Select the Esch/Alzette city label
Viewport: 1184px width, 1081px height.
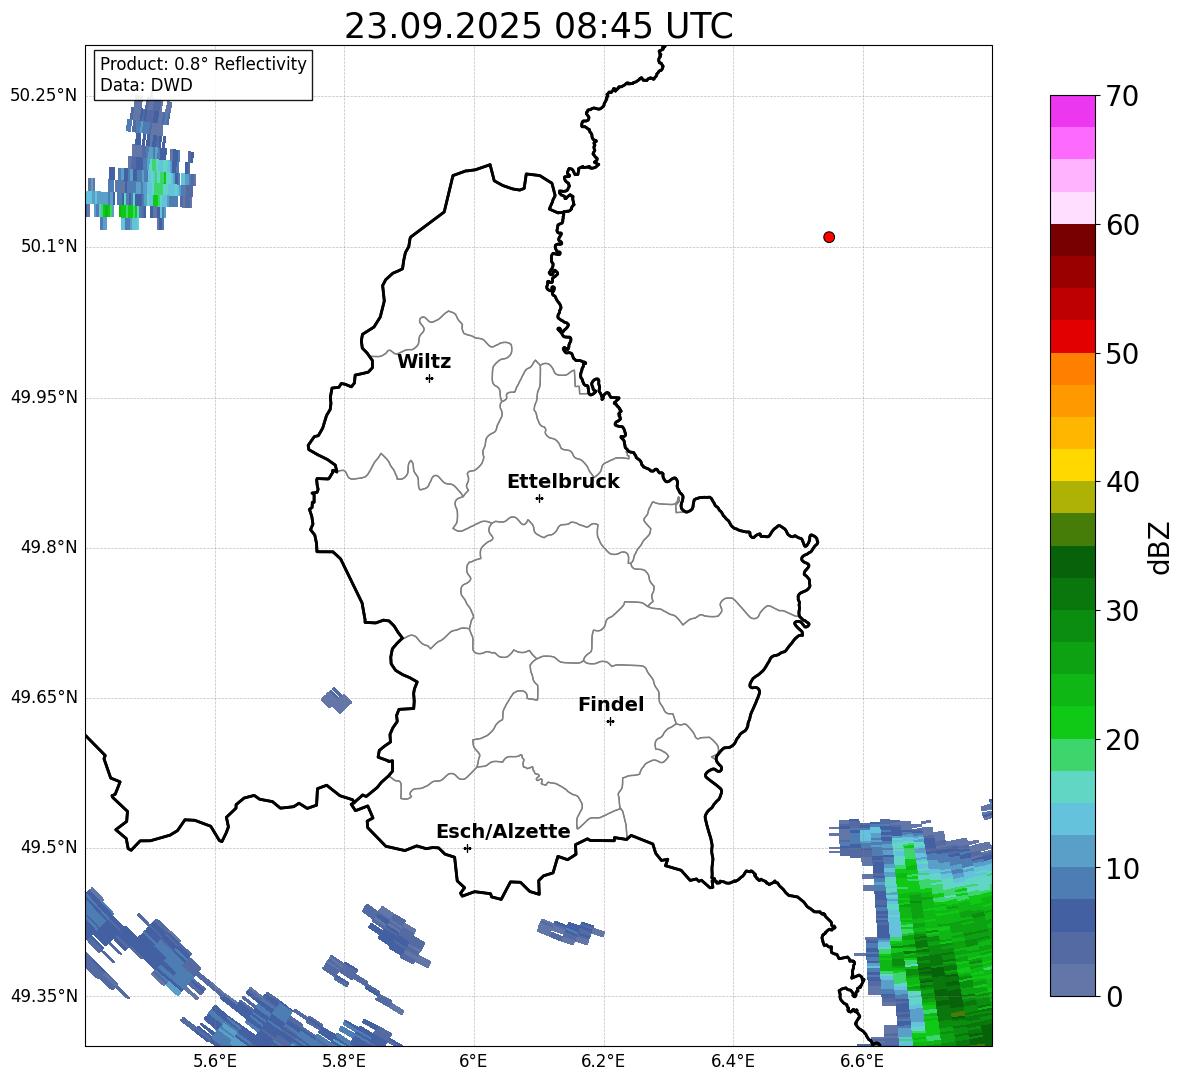503,831
